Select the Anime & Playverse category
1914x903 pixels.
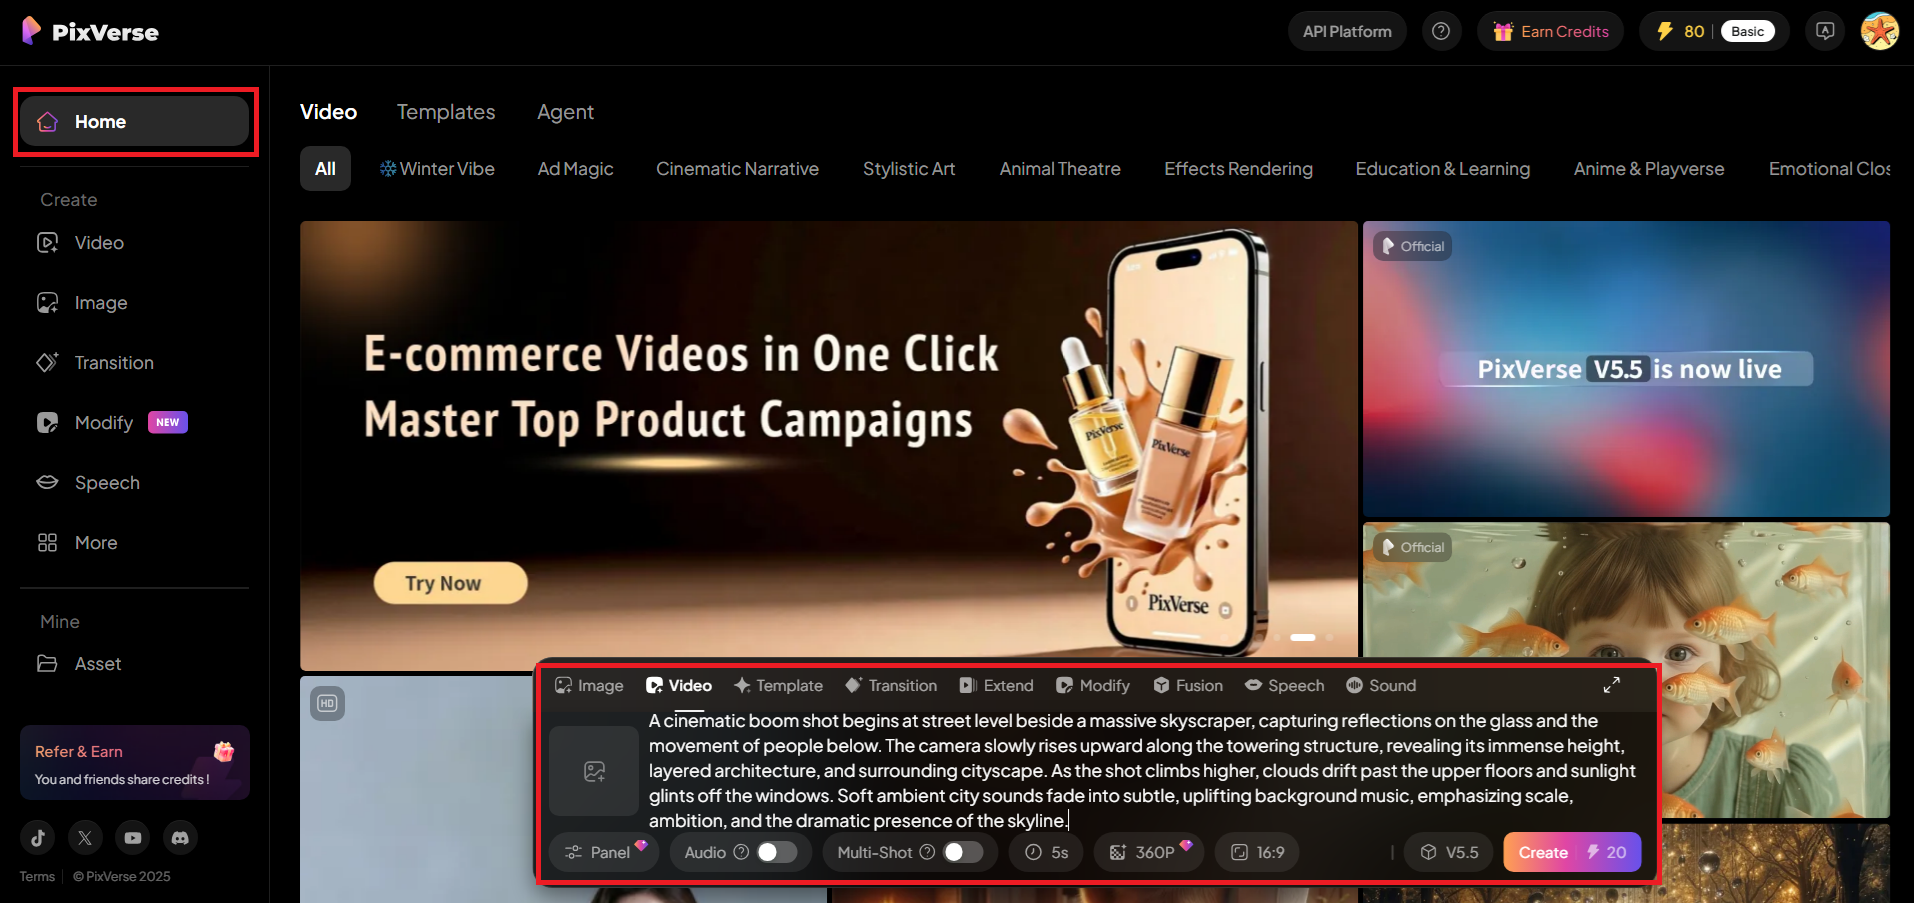pos(1649,169)
